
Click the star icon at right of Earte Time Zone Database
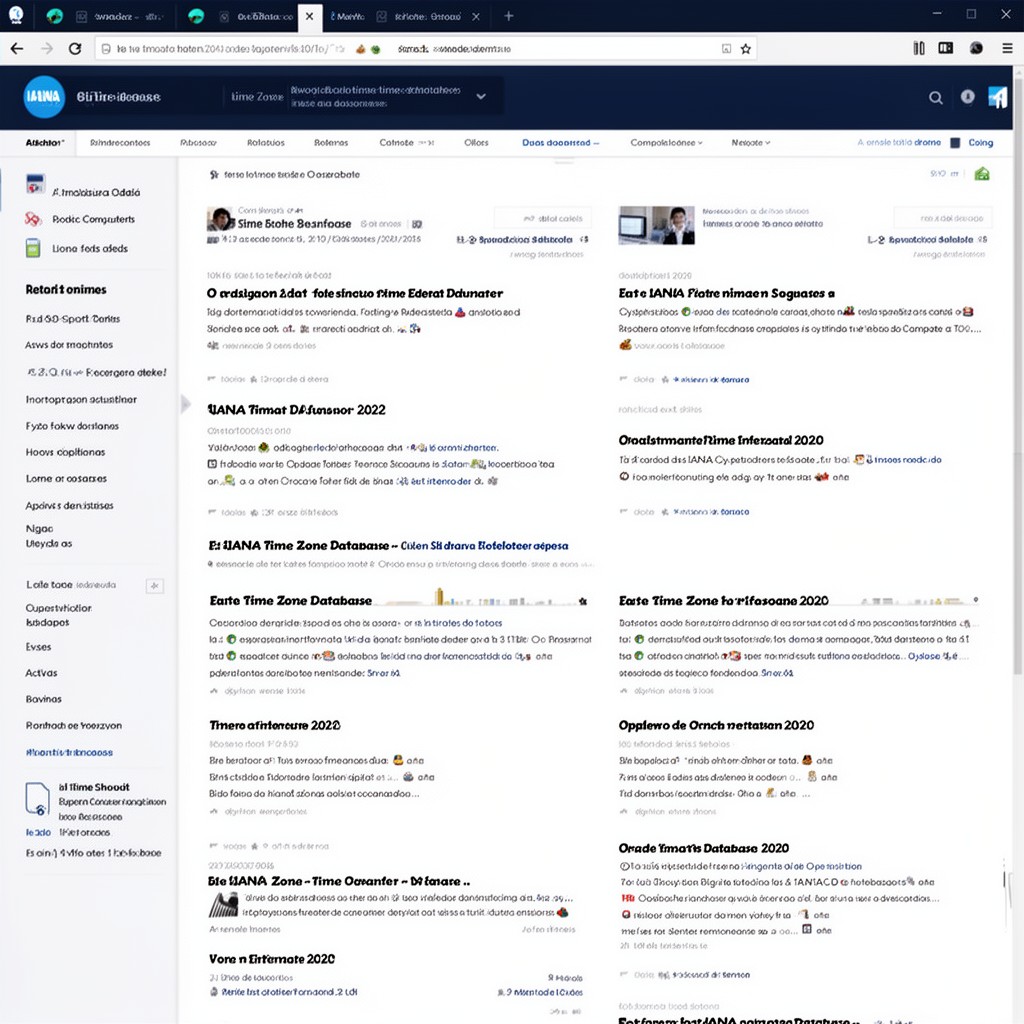point(583,601)
